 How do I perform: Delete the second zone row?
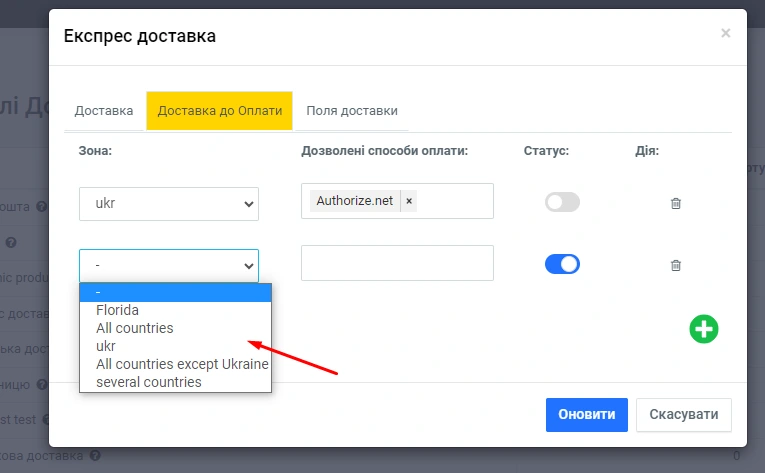click(675, 265)
